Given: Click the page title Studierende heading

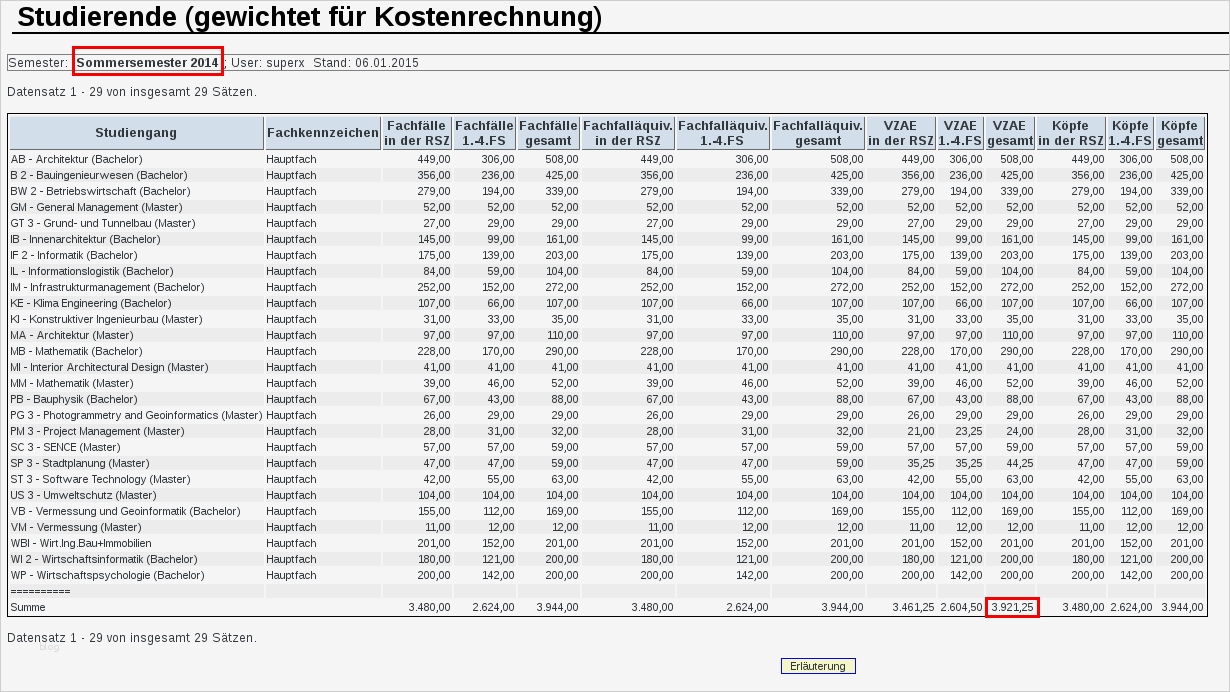Looking at the screenshot, I should point(100,17).
